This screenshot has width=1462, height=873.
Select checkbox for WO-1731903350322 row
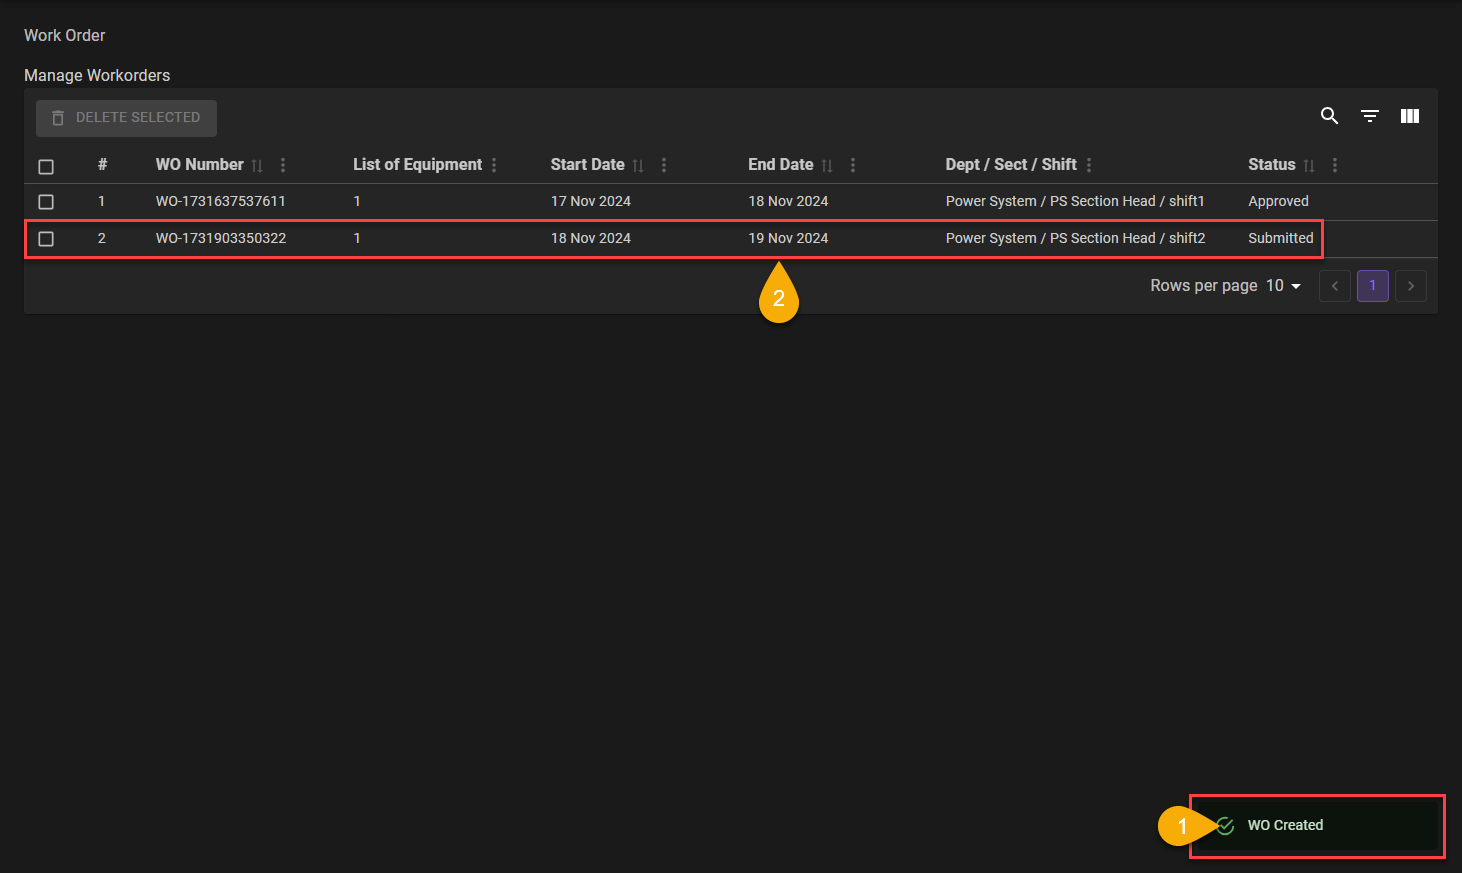tap(46, 239)
